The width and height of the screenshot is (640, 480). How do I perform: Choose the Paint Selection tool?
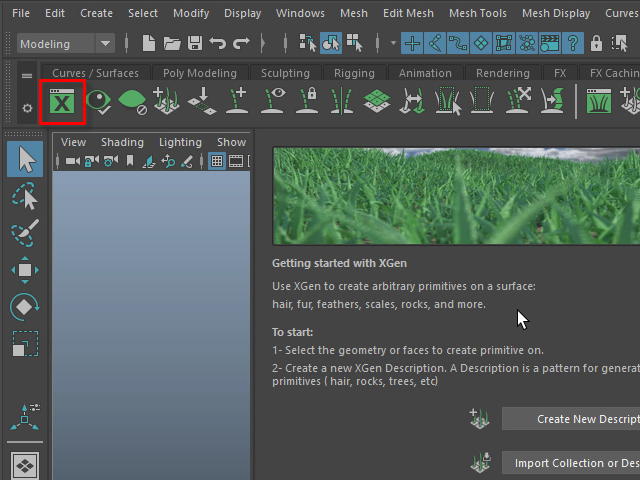25,233
